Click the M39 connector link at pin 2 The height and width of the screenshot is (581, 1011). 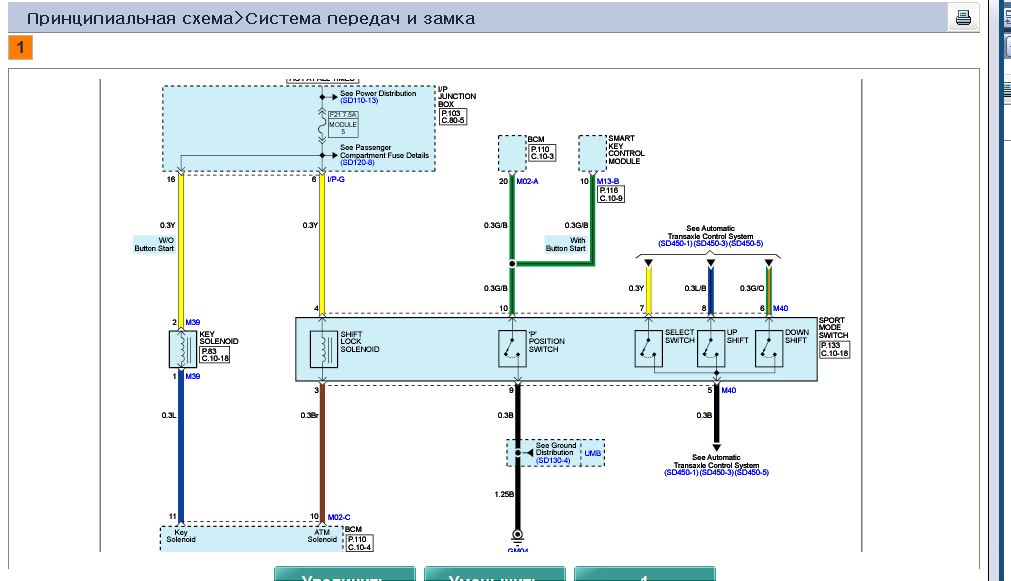pos(193,322)
